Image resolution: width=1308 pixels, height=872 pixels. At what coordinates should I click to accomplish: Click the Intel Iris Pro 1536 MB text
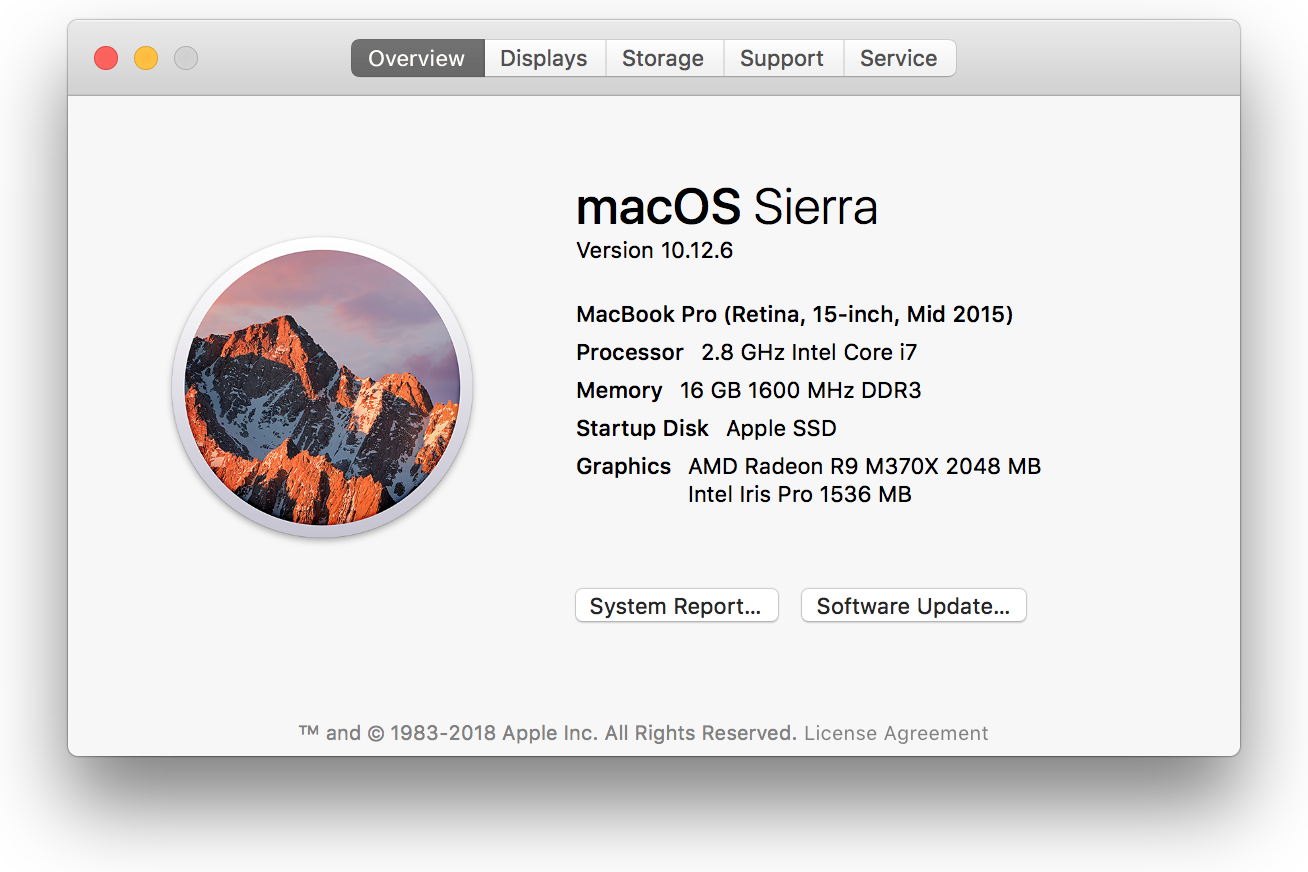[x=799, y=494]
